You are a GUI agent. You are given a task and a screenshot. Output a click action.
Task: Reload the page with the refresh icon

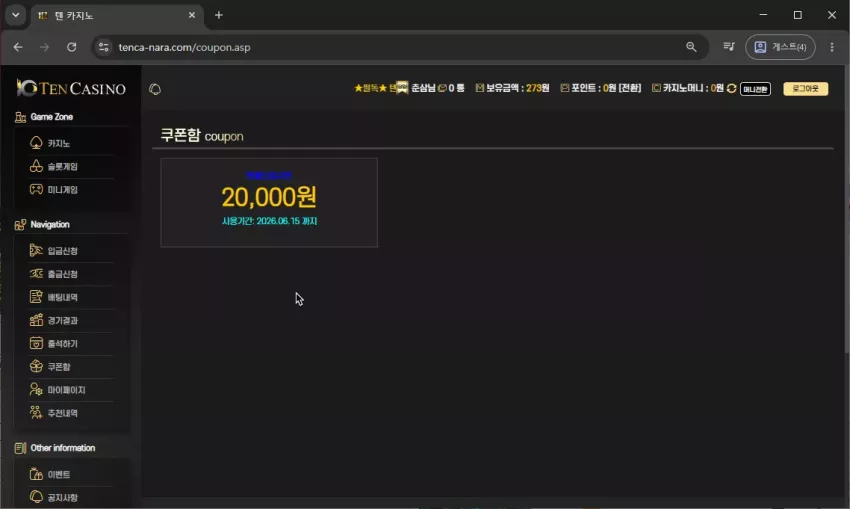point(72,47)
